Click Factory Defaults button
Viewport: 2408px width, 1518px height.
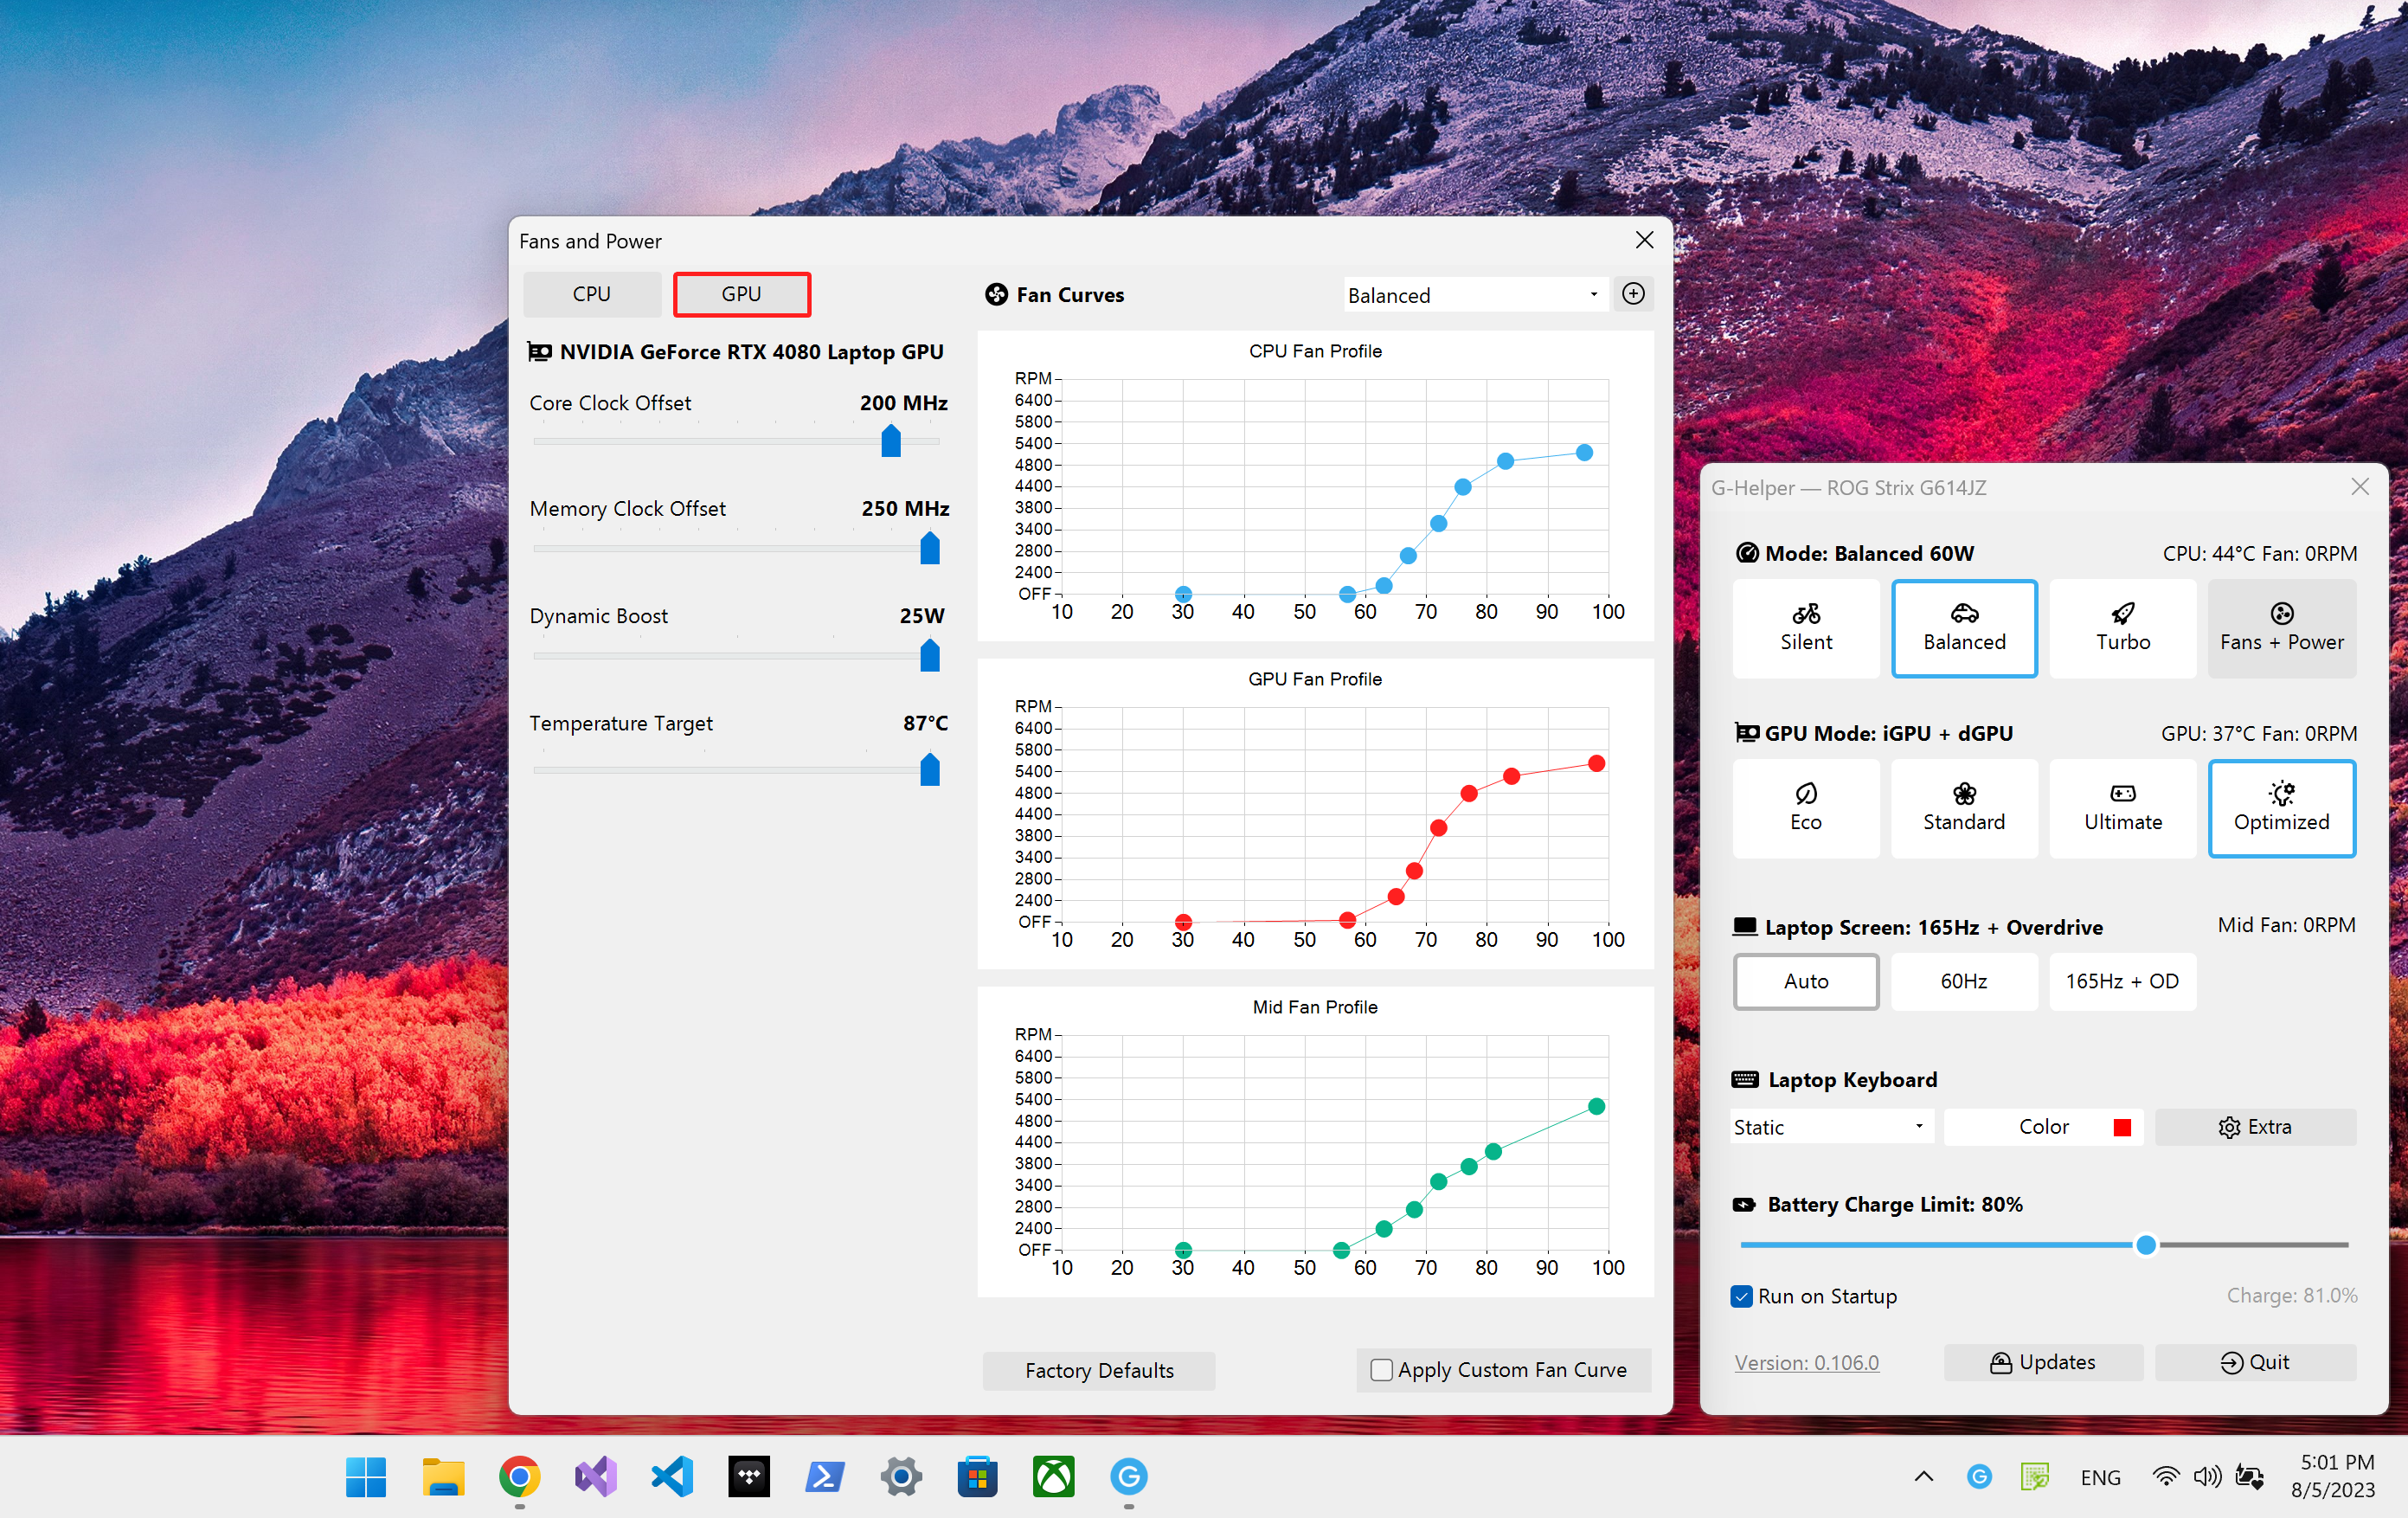tap(1098, 1370)
